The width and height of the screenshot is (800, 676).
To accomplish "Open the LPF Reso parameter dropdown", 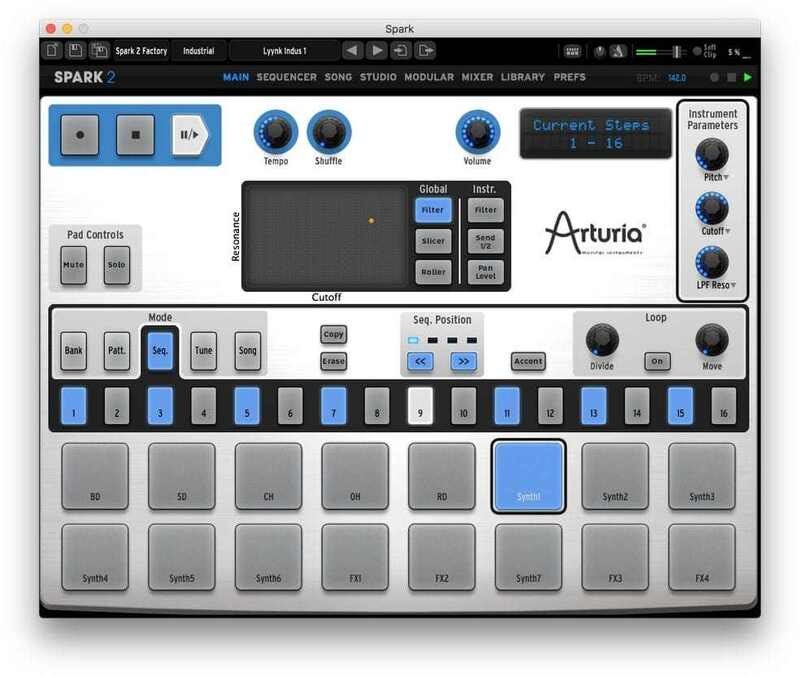I will (x=733, y=286).
